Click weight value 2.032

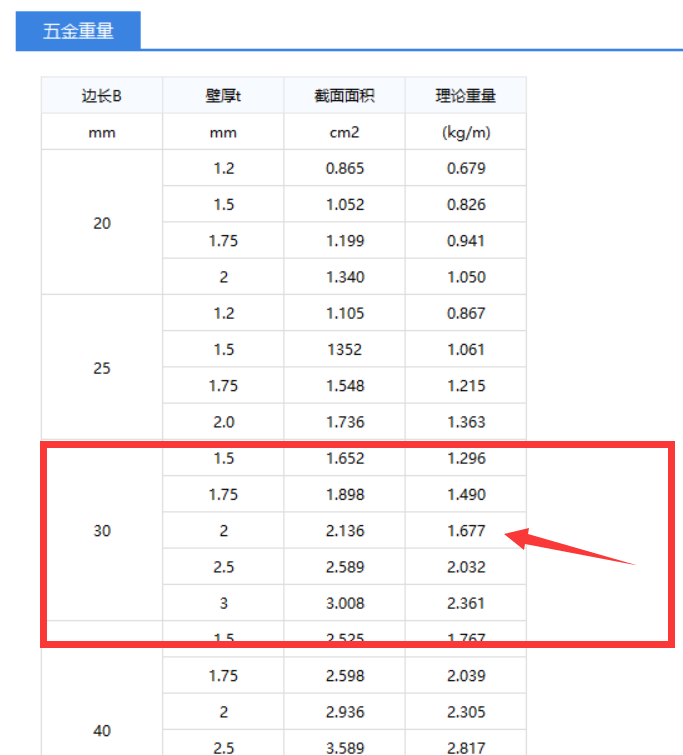coord(466,567)
